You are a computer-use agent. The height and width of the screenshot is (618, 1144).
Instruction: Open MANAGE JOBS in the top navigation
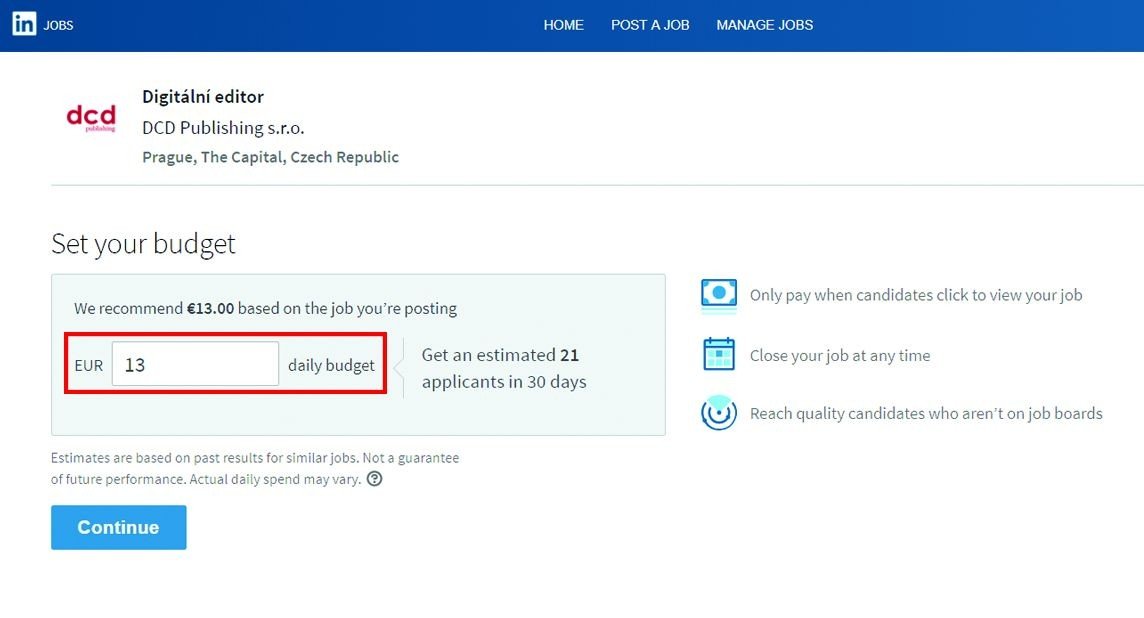click(764, 25)
